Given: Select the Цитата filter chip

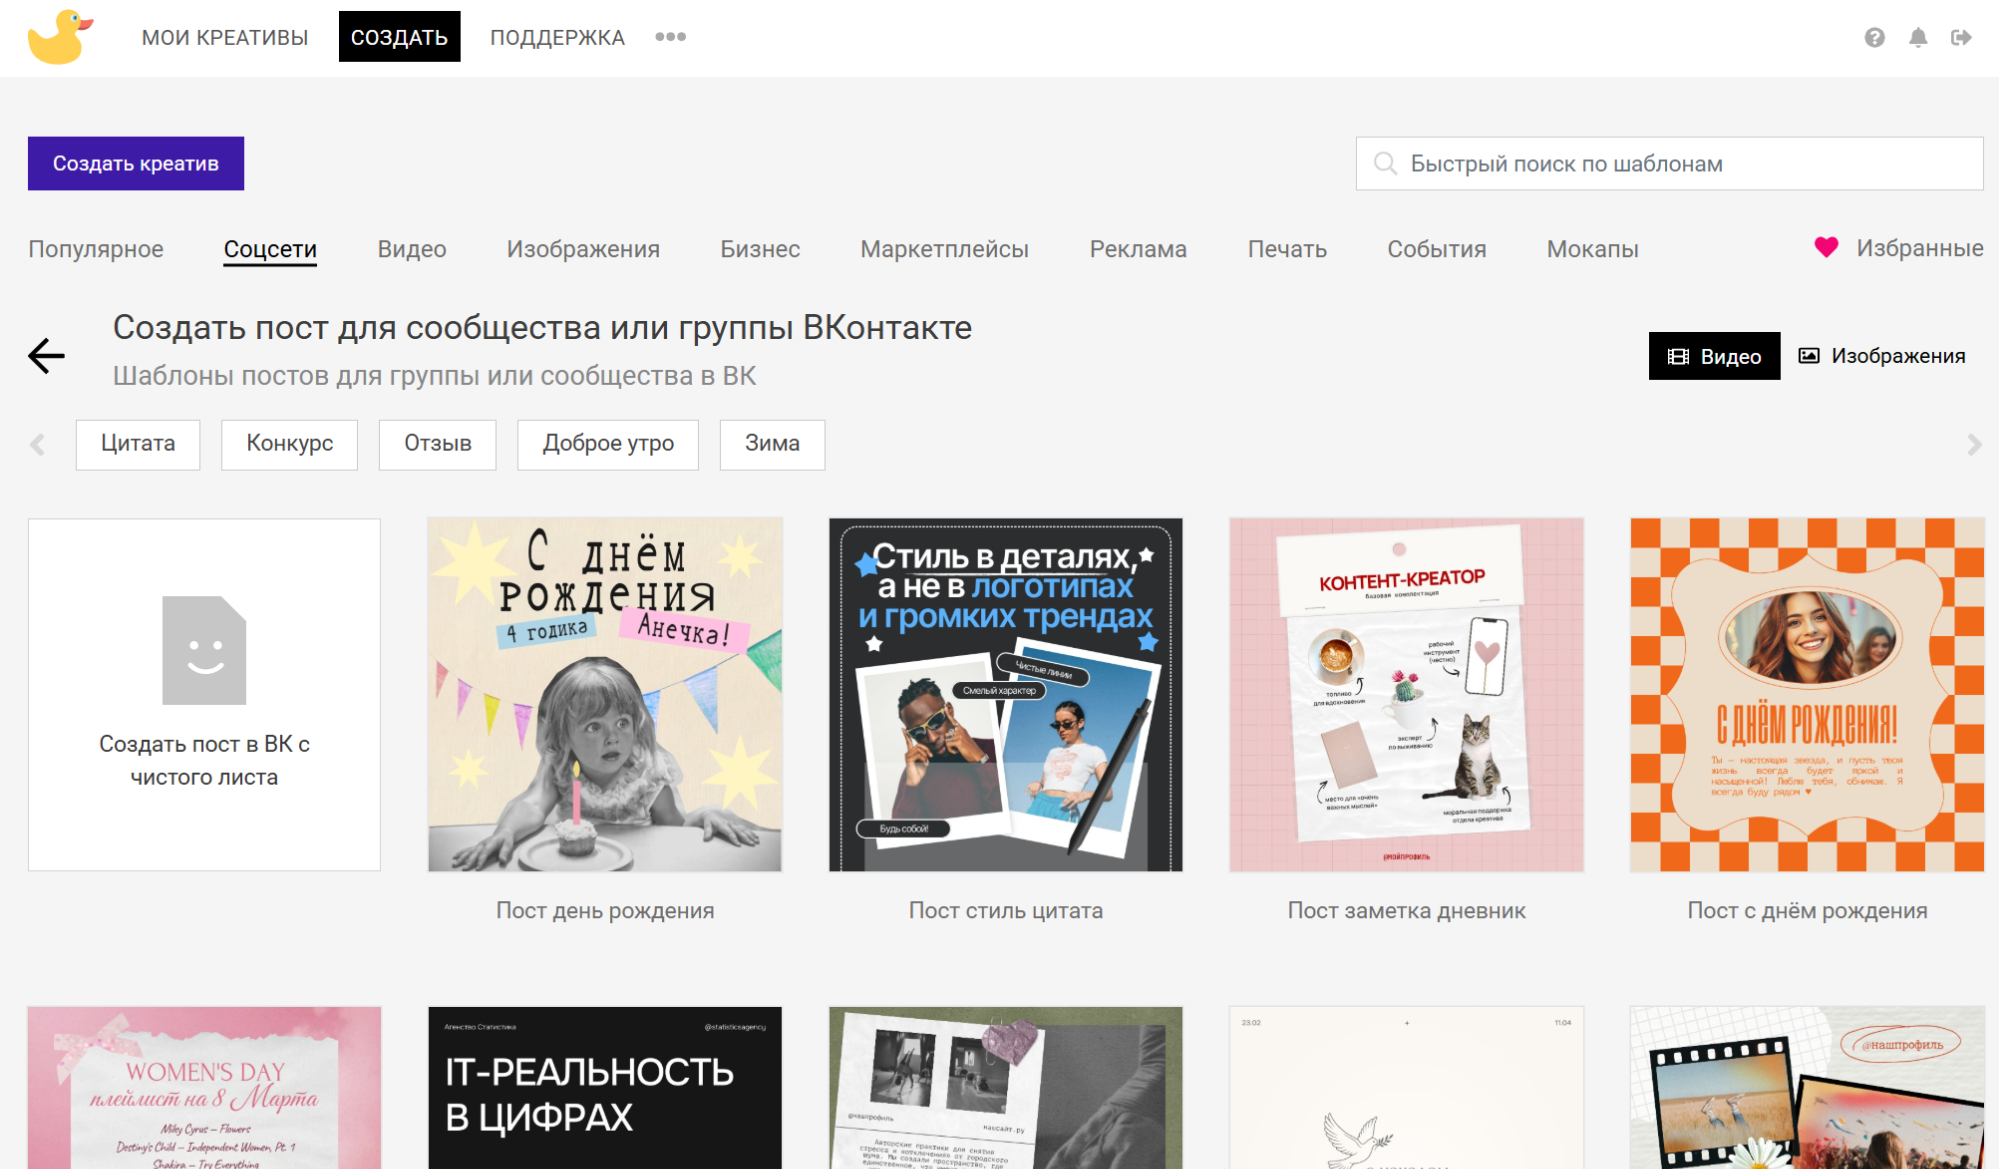Looking at the screenshot, I should (138, 443).
